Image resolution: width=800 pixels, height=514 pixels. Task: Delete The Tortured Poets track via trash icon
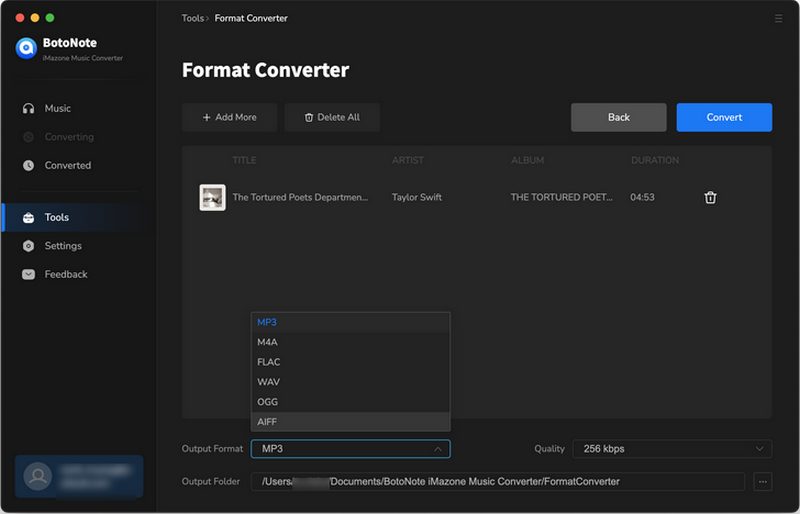[x=710, y=198]
